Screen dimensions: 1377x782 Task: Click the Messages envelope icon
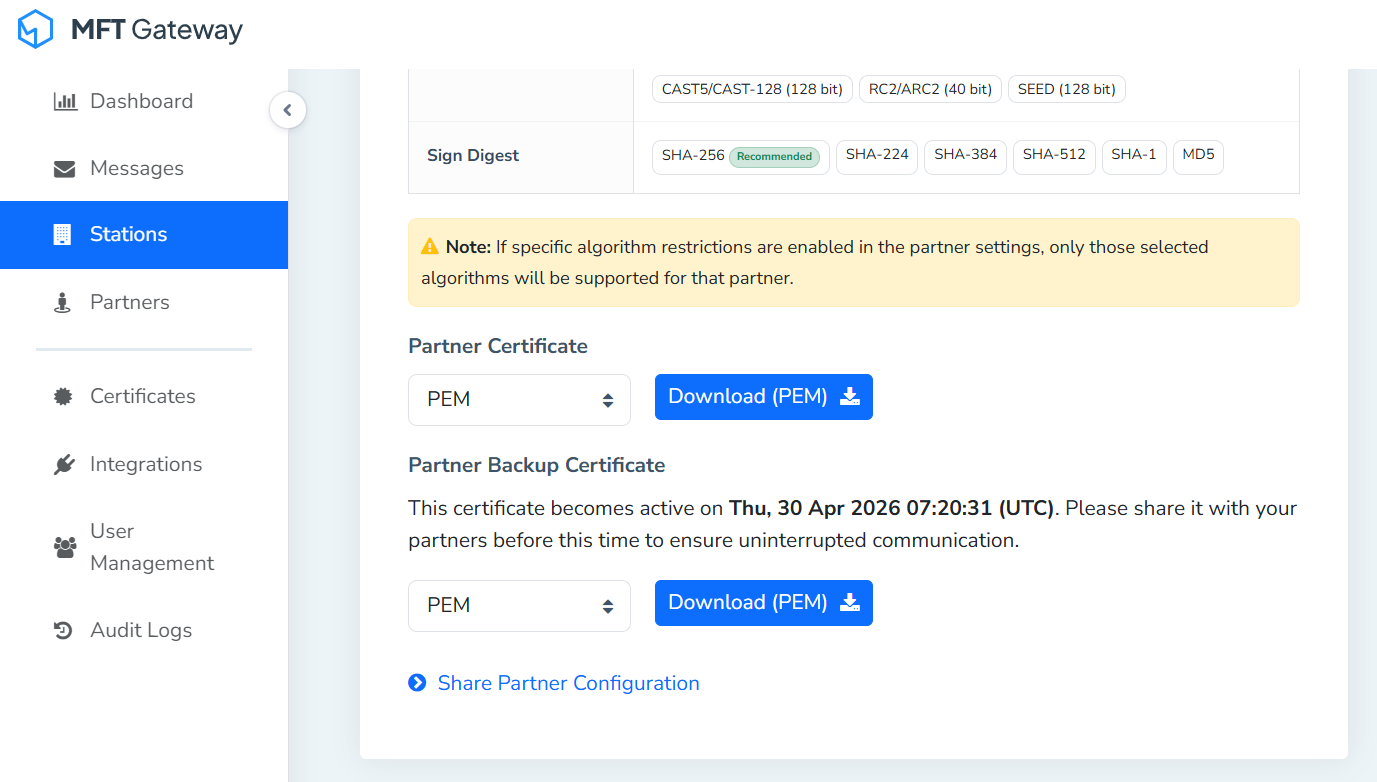point(64,169)
